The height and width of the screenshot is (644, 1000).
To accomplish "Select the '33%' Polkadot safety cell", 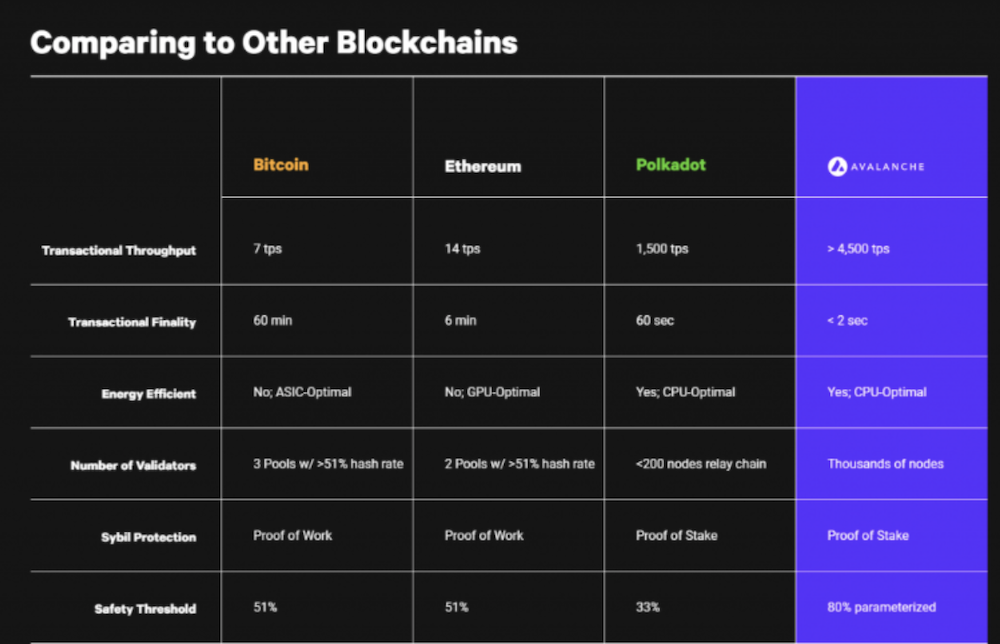I will [648, 607].
